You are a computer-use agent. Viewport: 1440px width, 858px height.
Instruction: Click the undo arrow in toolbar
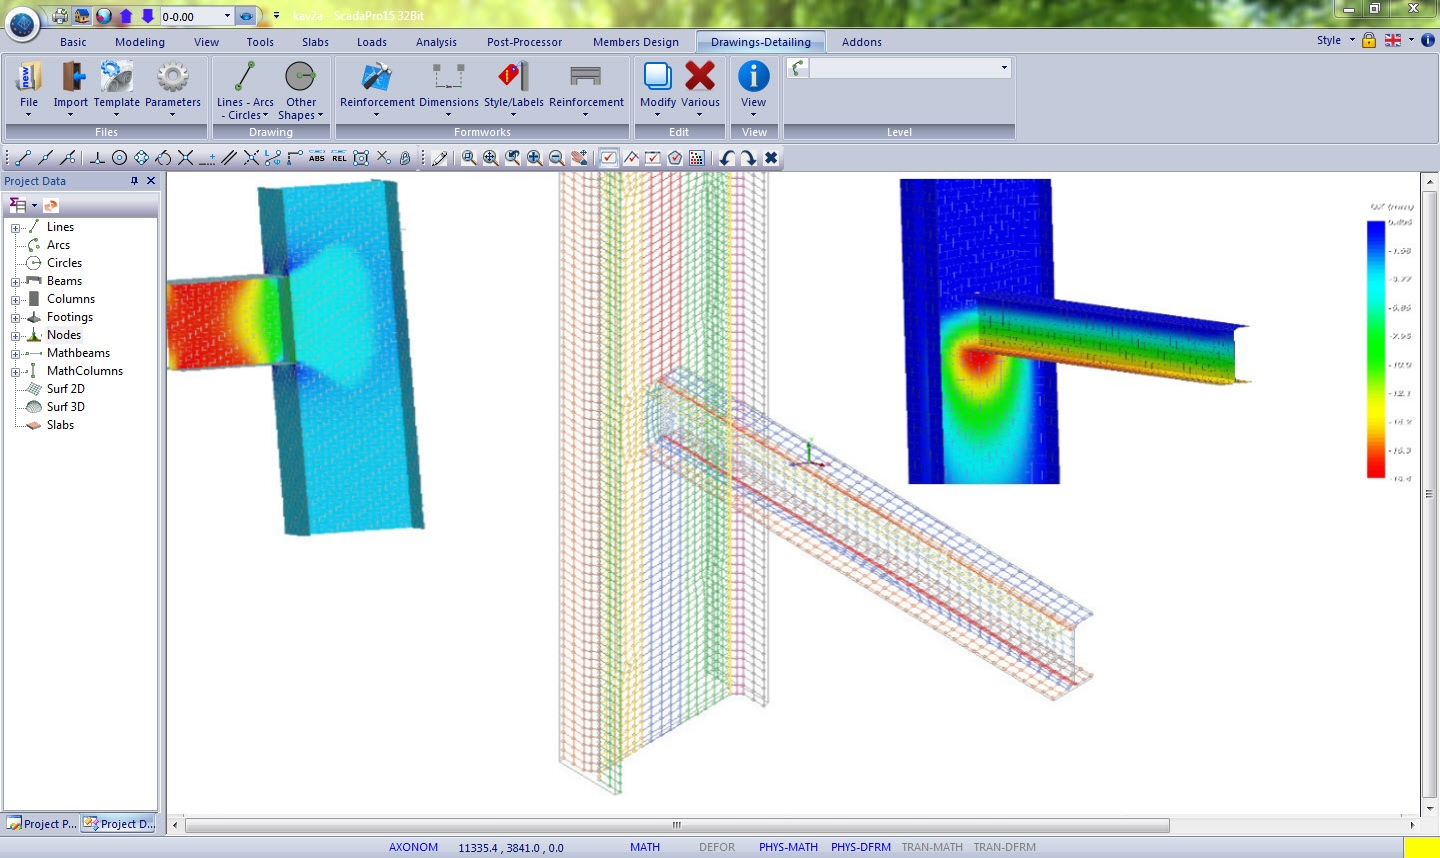click(727, 158)
